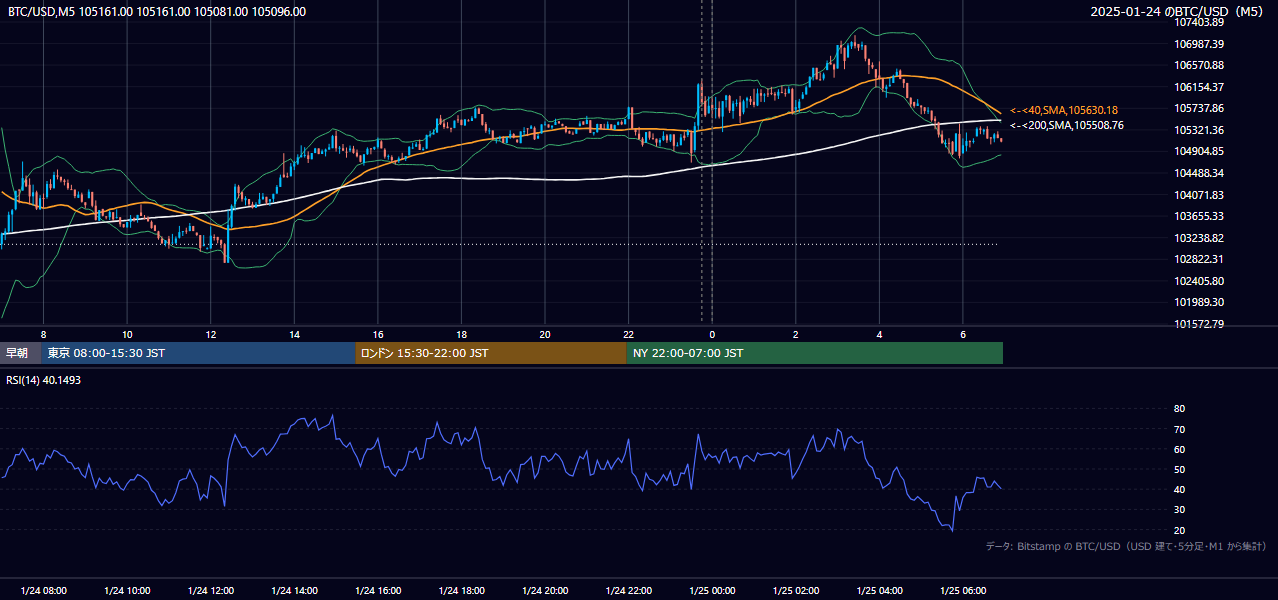1278x600 pixels.
Task: Click the RSI axis level 70
Action: (x=1179, y=429)
